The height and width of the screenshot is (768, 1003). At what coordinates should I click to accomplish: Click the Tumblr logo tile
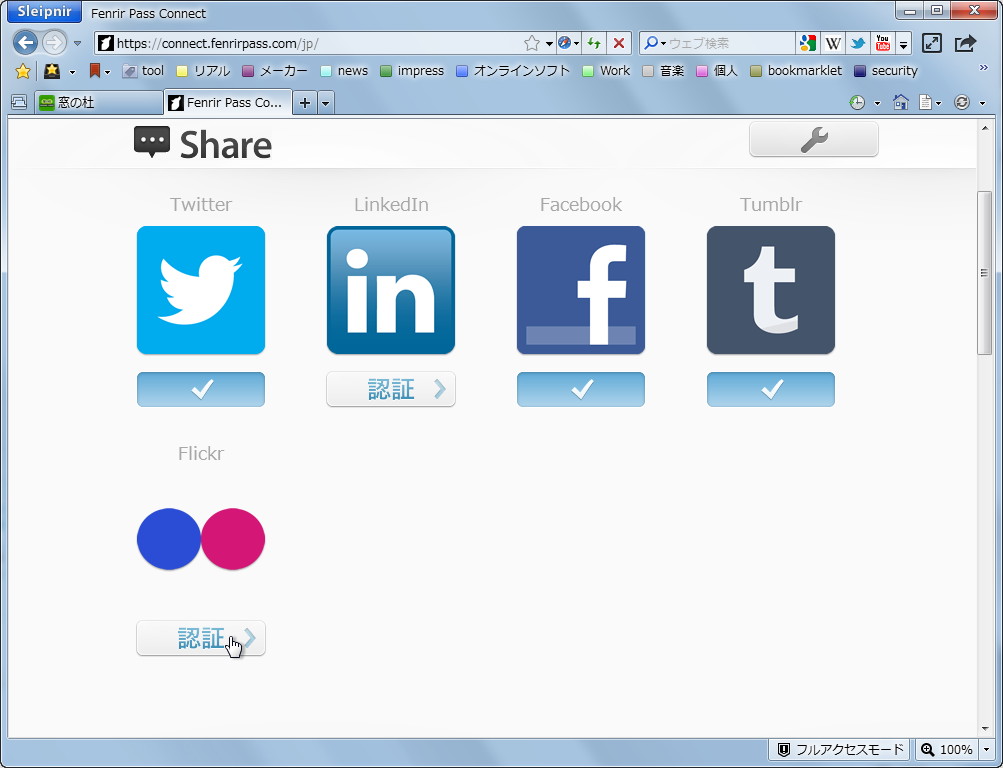771,290
